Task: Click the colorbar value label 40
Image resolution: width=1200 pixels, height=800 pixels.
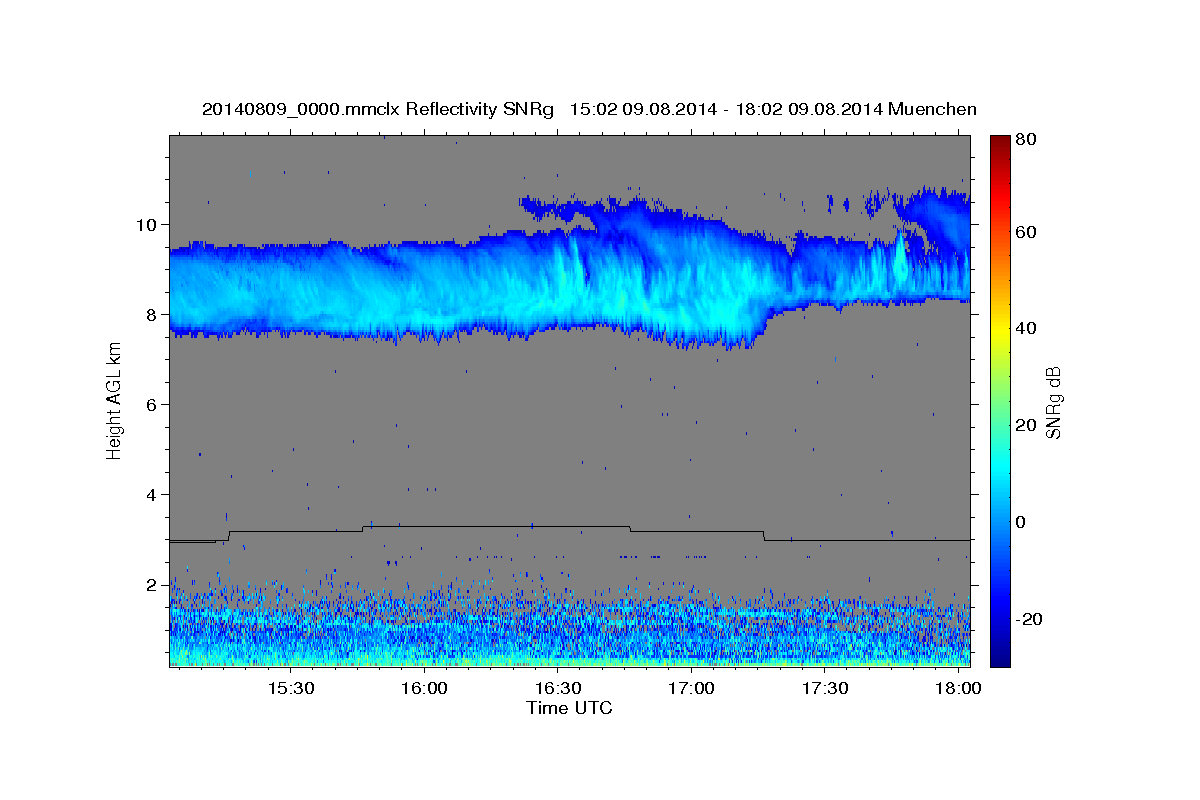Action: 1025,328
